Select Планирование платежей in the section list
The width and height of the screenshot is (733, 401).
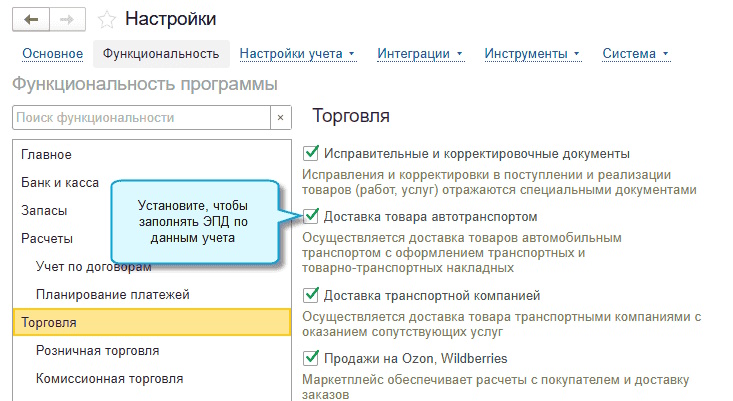pos(152,295)
